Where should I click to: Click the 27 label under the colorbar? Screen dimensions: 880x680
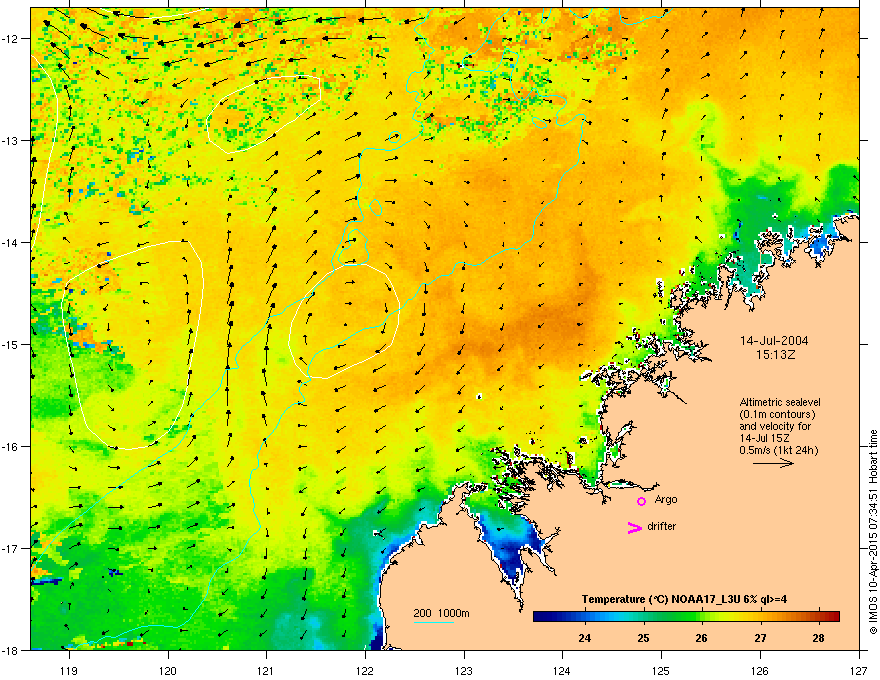(x=760, y=638)
